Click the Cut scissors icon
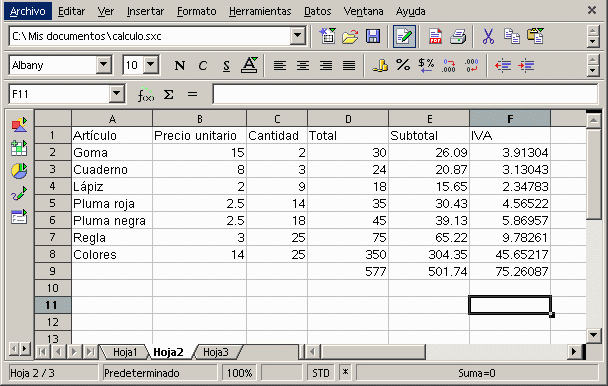Screen dimensions: 608x386 pyautogui.click(x=488, y=36)
